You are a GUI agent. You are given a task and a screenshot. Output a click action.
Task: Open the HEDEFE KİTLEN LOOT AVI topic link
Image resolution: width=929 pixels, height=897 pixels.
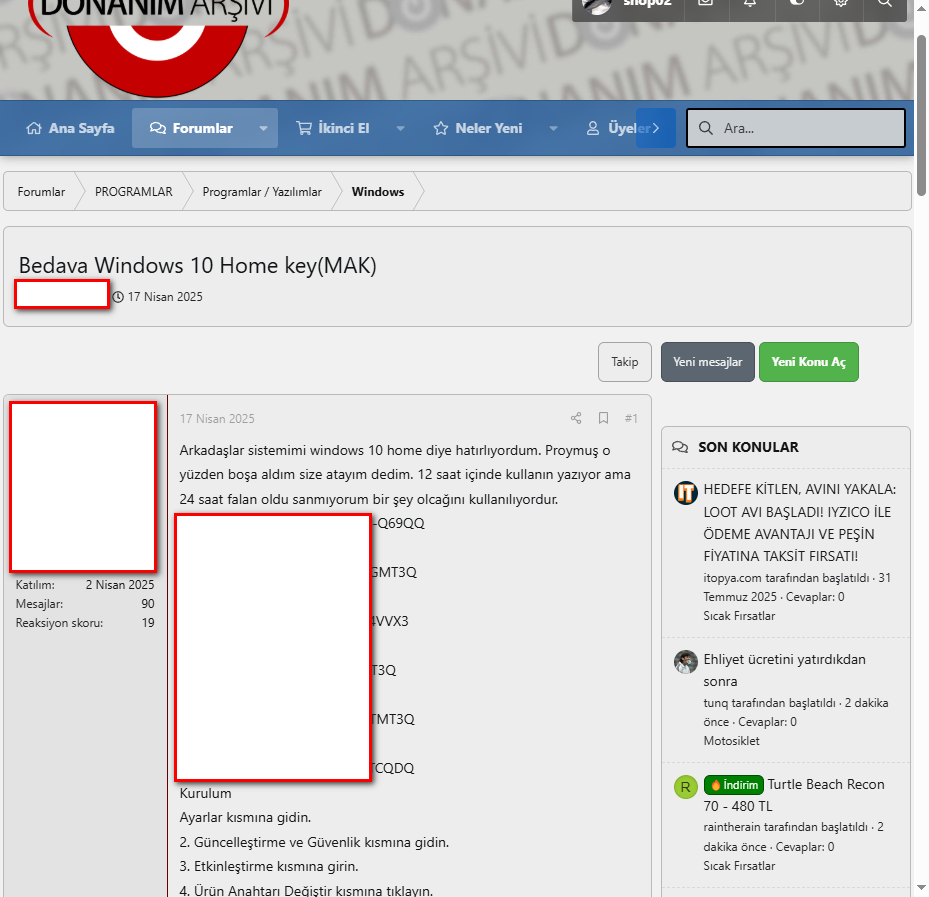coord(799,523)
